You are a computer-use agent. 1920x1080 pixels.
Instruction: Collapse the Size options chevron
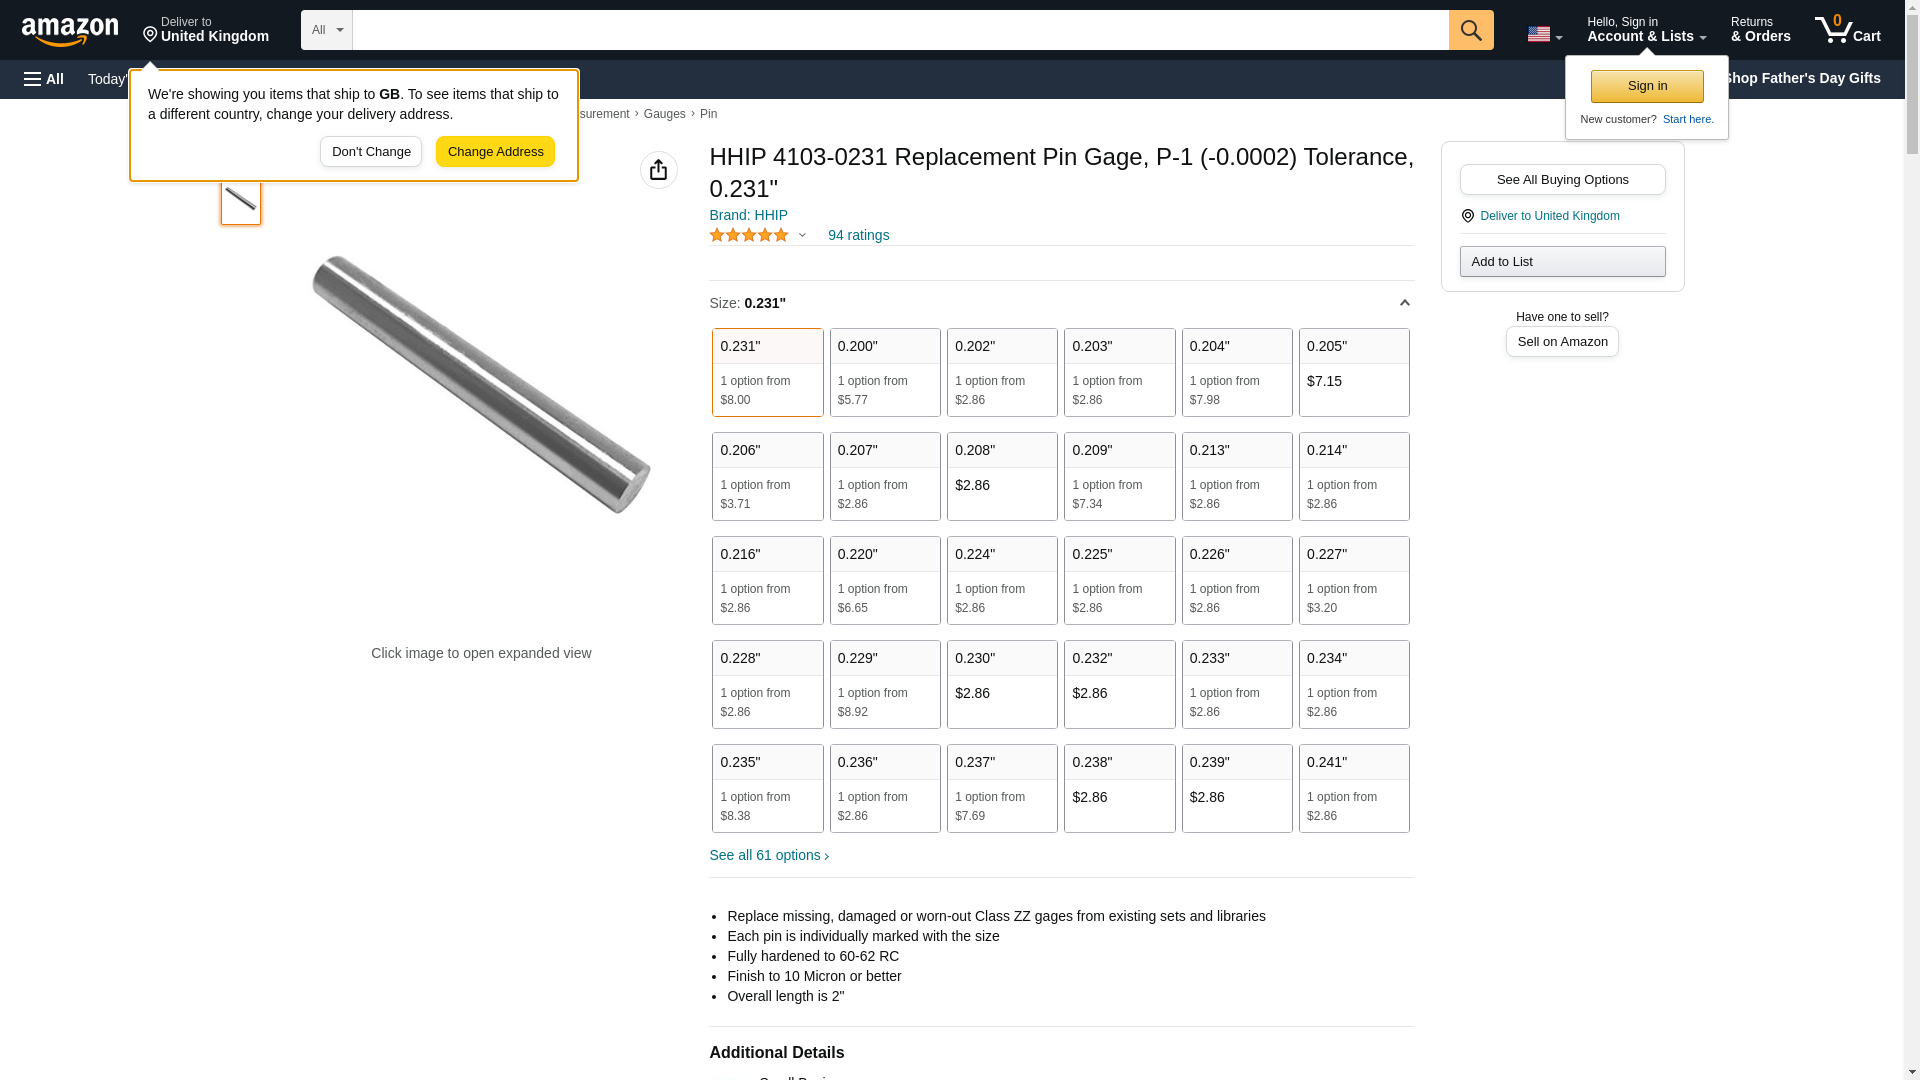click(1404, 303)
